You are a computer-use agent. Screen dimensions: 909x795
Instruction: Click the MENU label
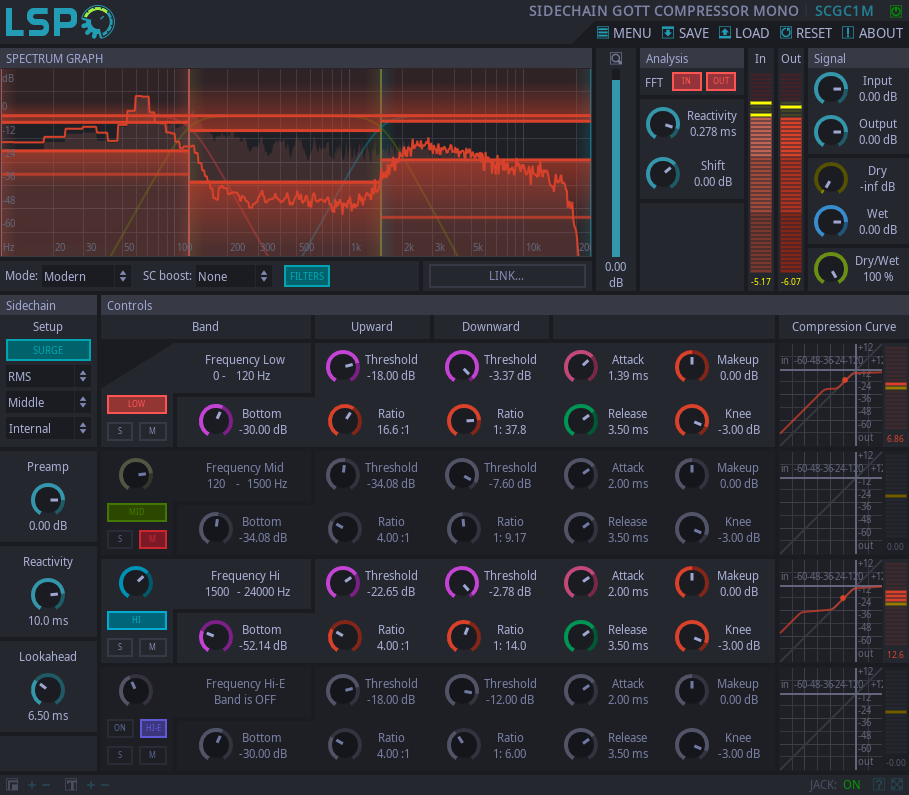coord(632,33)
